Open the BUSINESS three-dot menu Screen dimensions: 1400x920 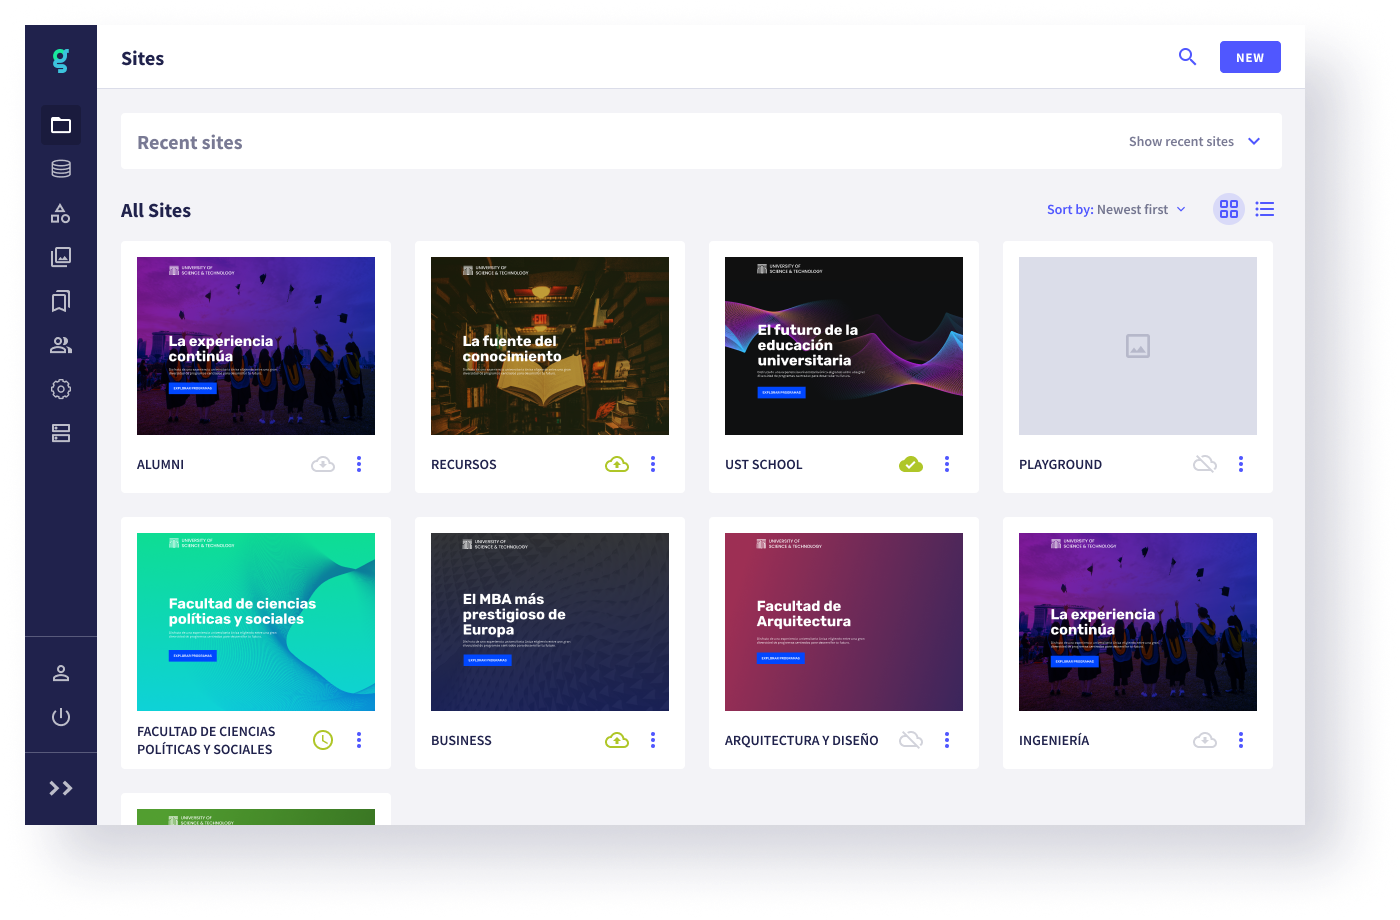(653, 740)
